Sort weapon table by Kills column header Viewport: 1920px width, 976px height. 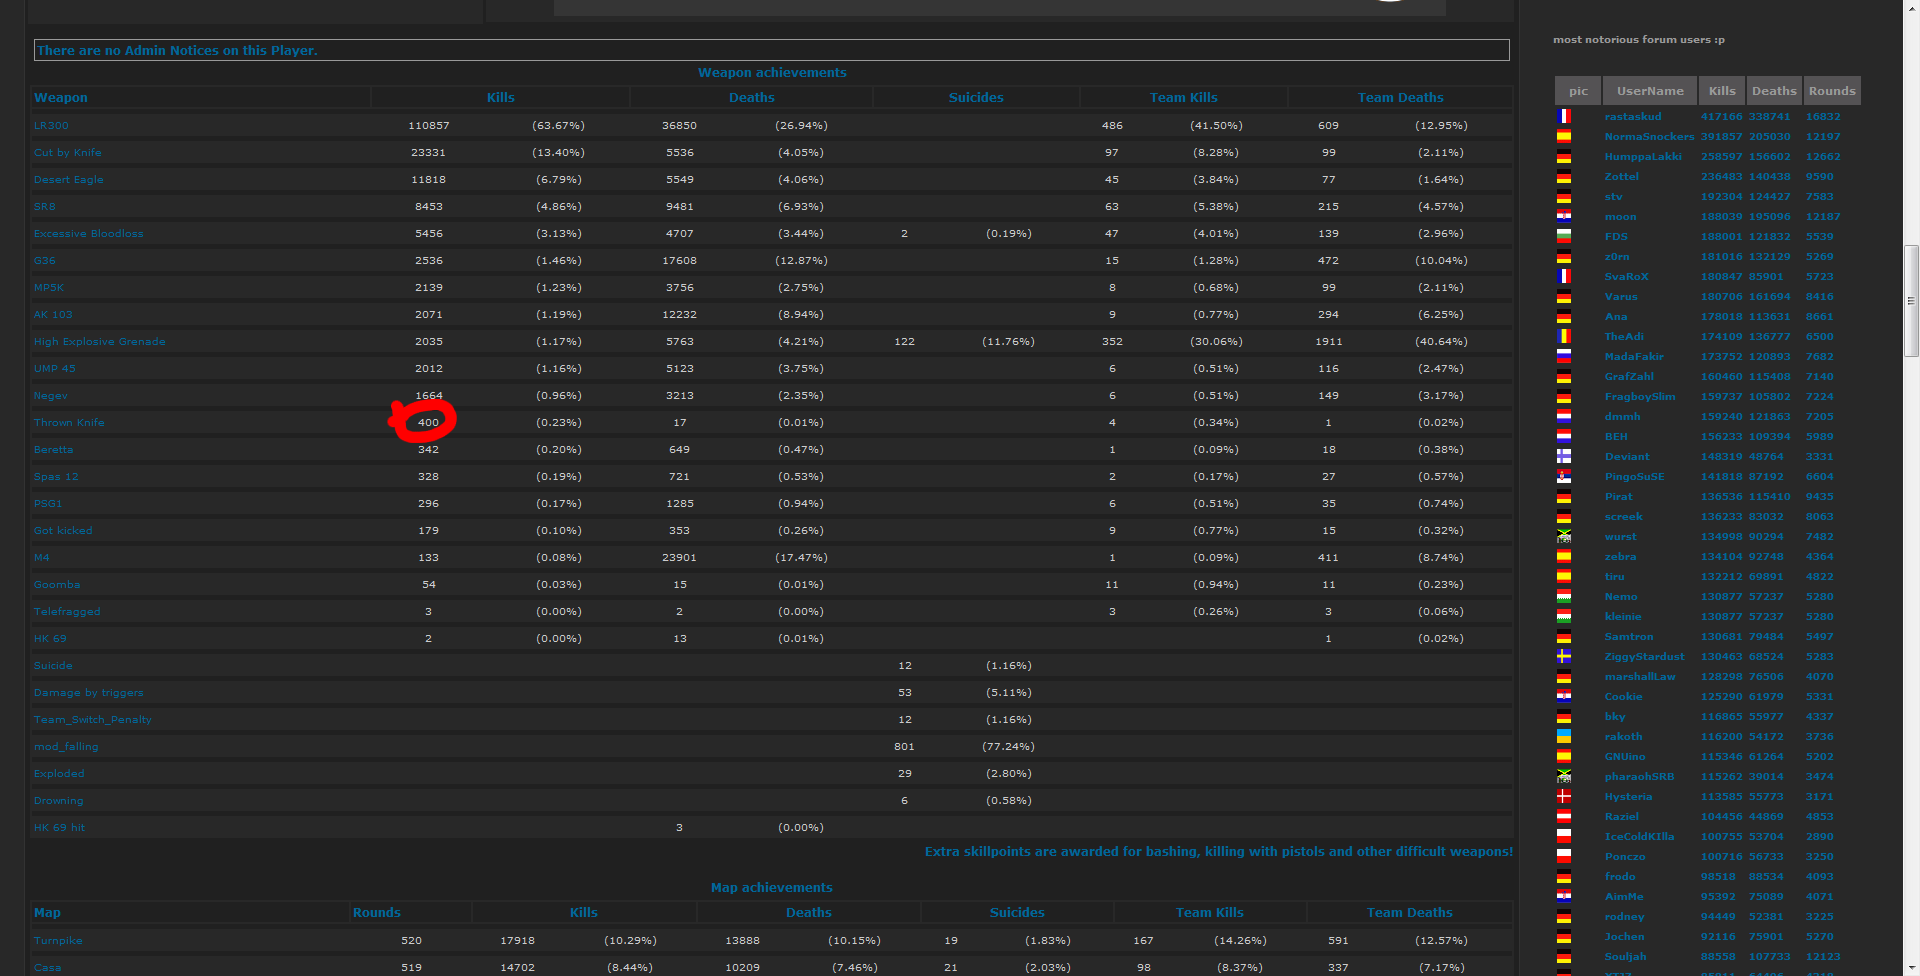[x=500, y=98]
